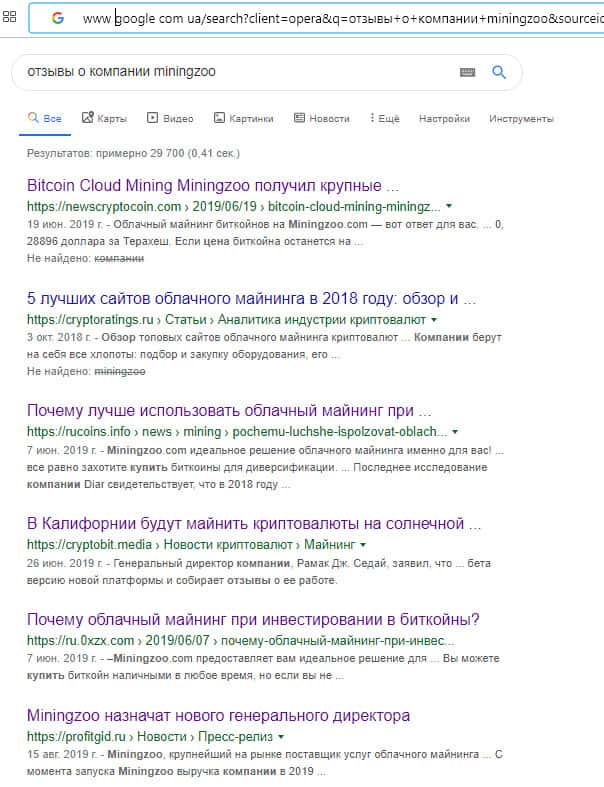
Task: Open Инструменты search tools
Action: pos(521,119)
